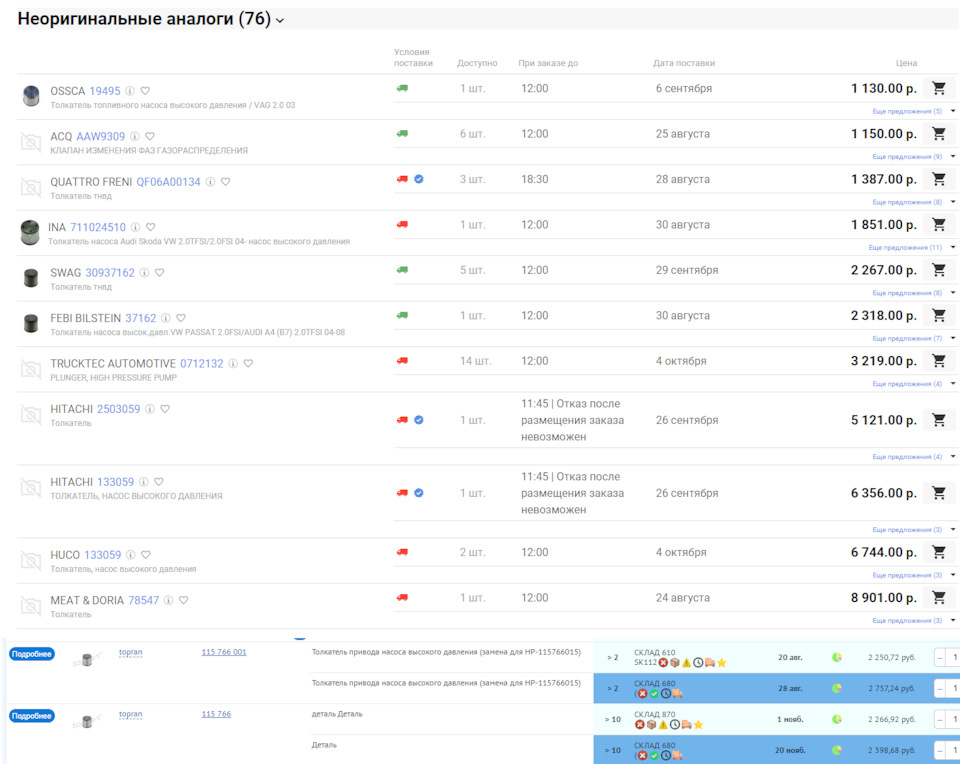Open info icon for INA 711024510

pos(135,227)
